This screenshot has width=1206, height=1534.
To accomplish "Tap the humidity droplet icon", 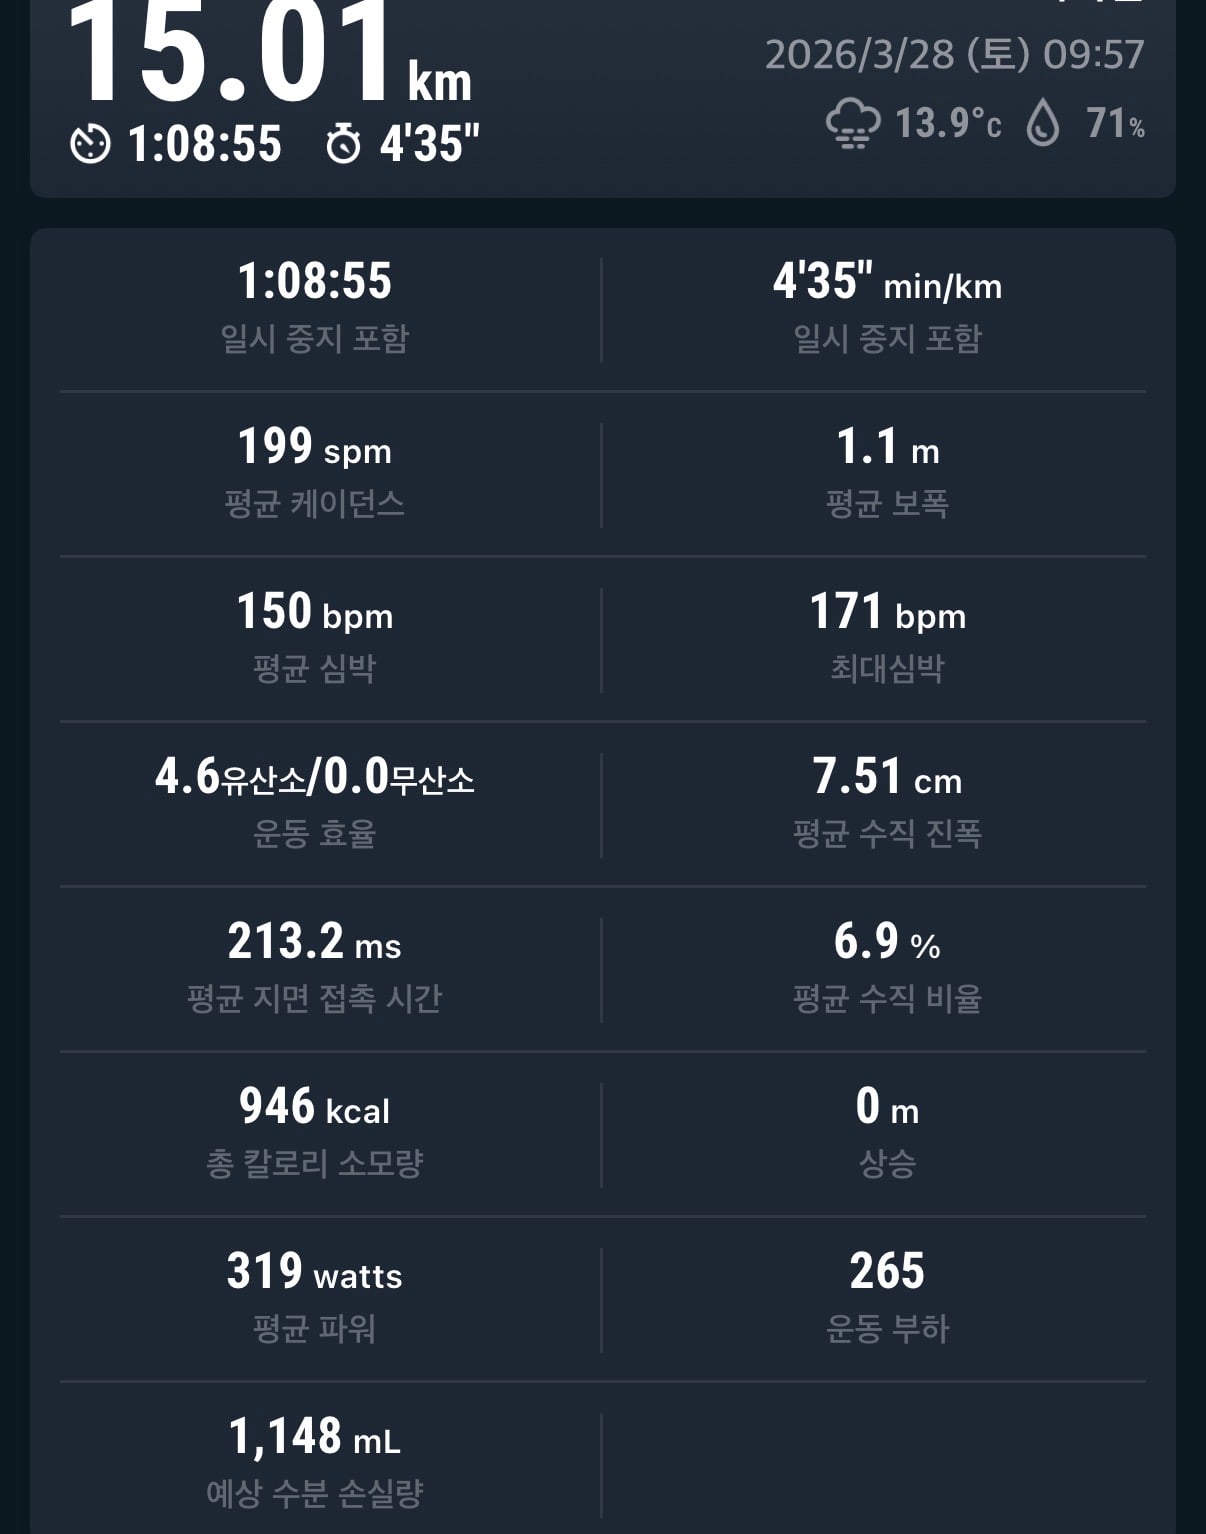I will tap(1043, 125).
